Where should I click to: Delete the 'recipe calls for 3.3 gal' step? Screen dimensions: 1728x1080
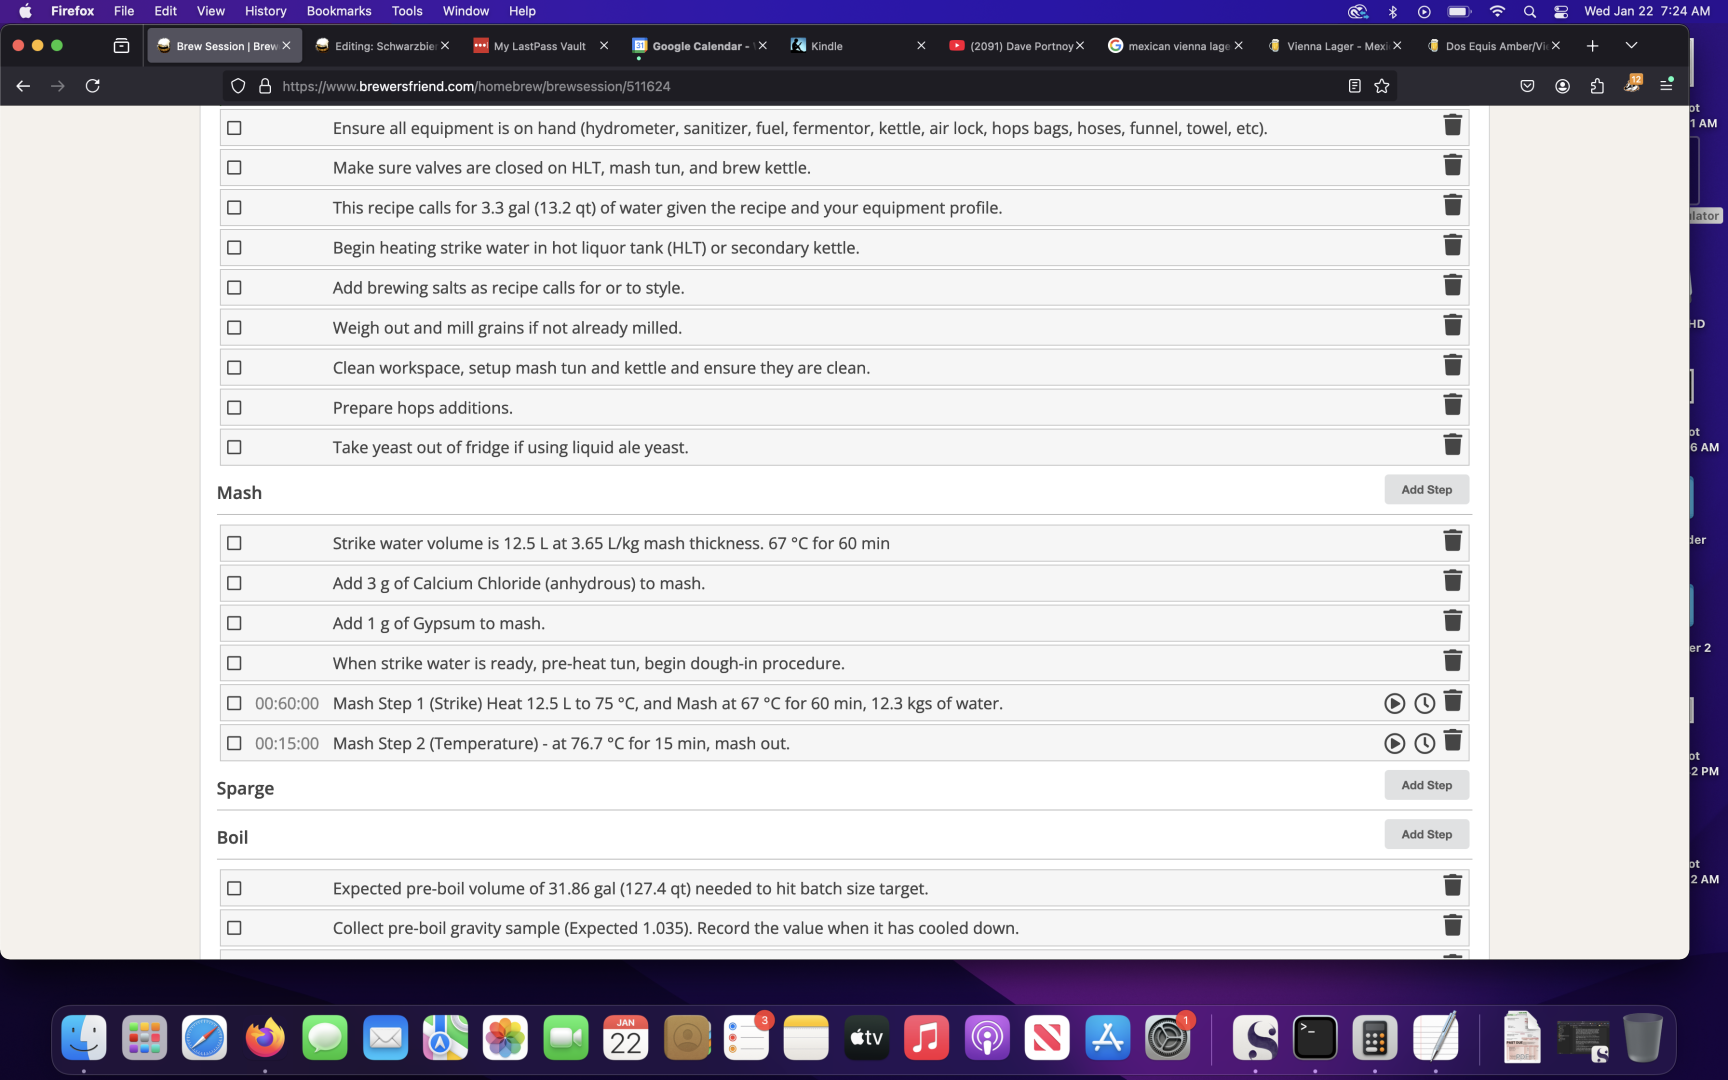coord(1452,205)
